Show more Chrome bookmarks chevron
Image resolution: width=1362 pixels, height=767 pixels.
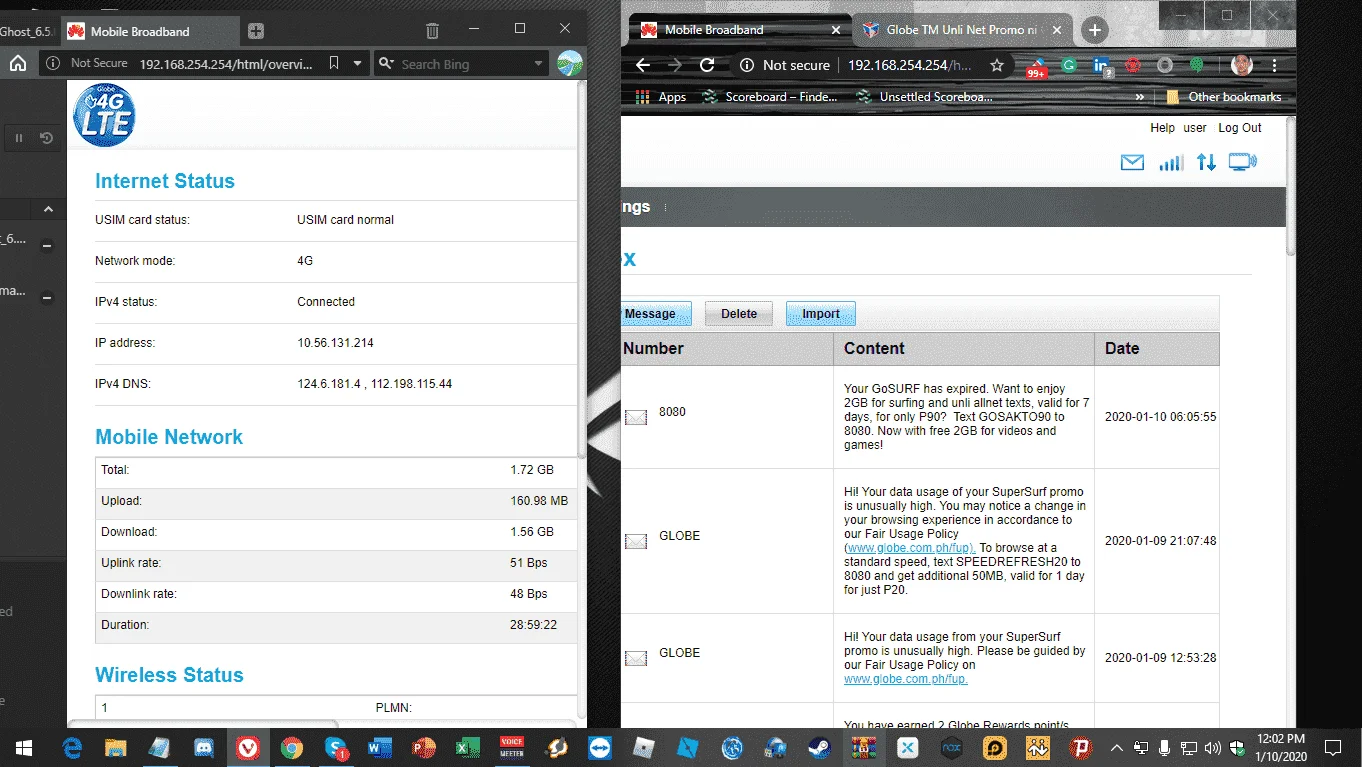pyautogui.click(x=1140, y=97)
